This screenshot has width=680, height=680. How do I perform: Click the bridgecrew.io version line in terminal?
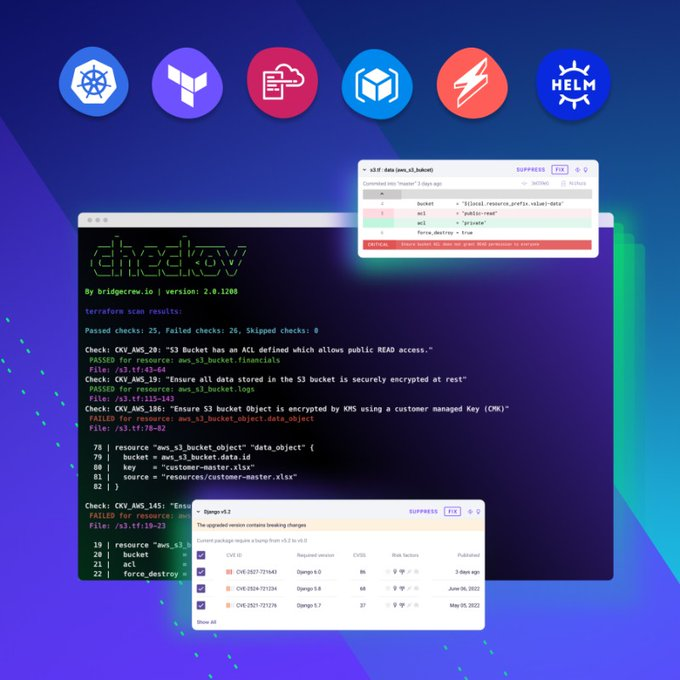pyautogui.click(x=161, y=291)
